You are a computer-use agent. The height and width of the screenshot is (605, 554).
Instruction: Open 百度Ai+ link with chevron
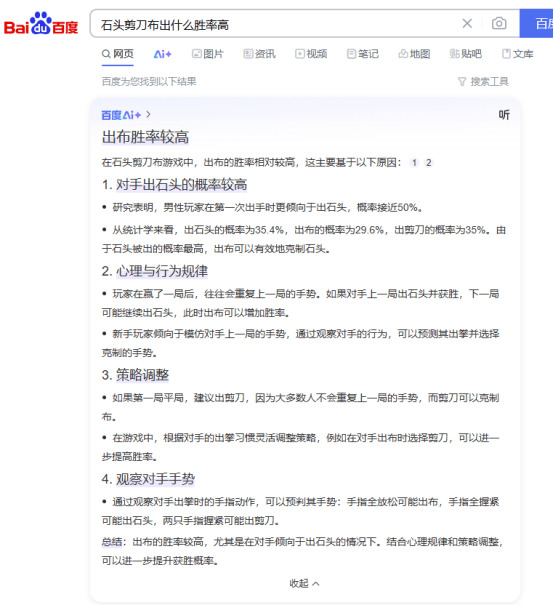click(126, 115)
